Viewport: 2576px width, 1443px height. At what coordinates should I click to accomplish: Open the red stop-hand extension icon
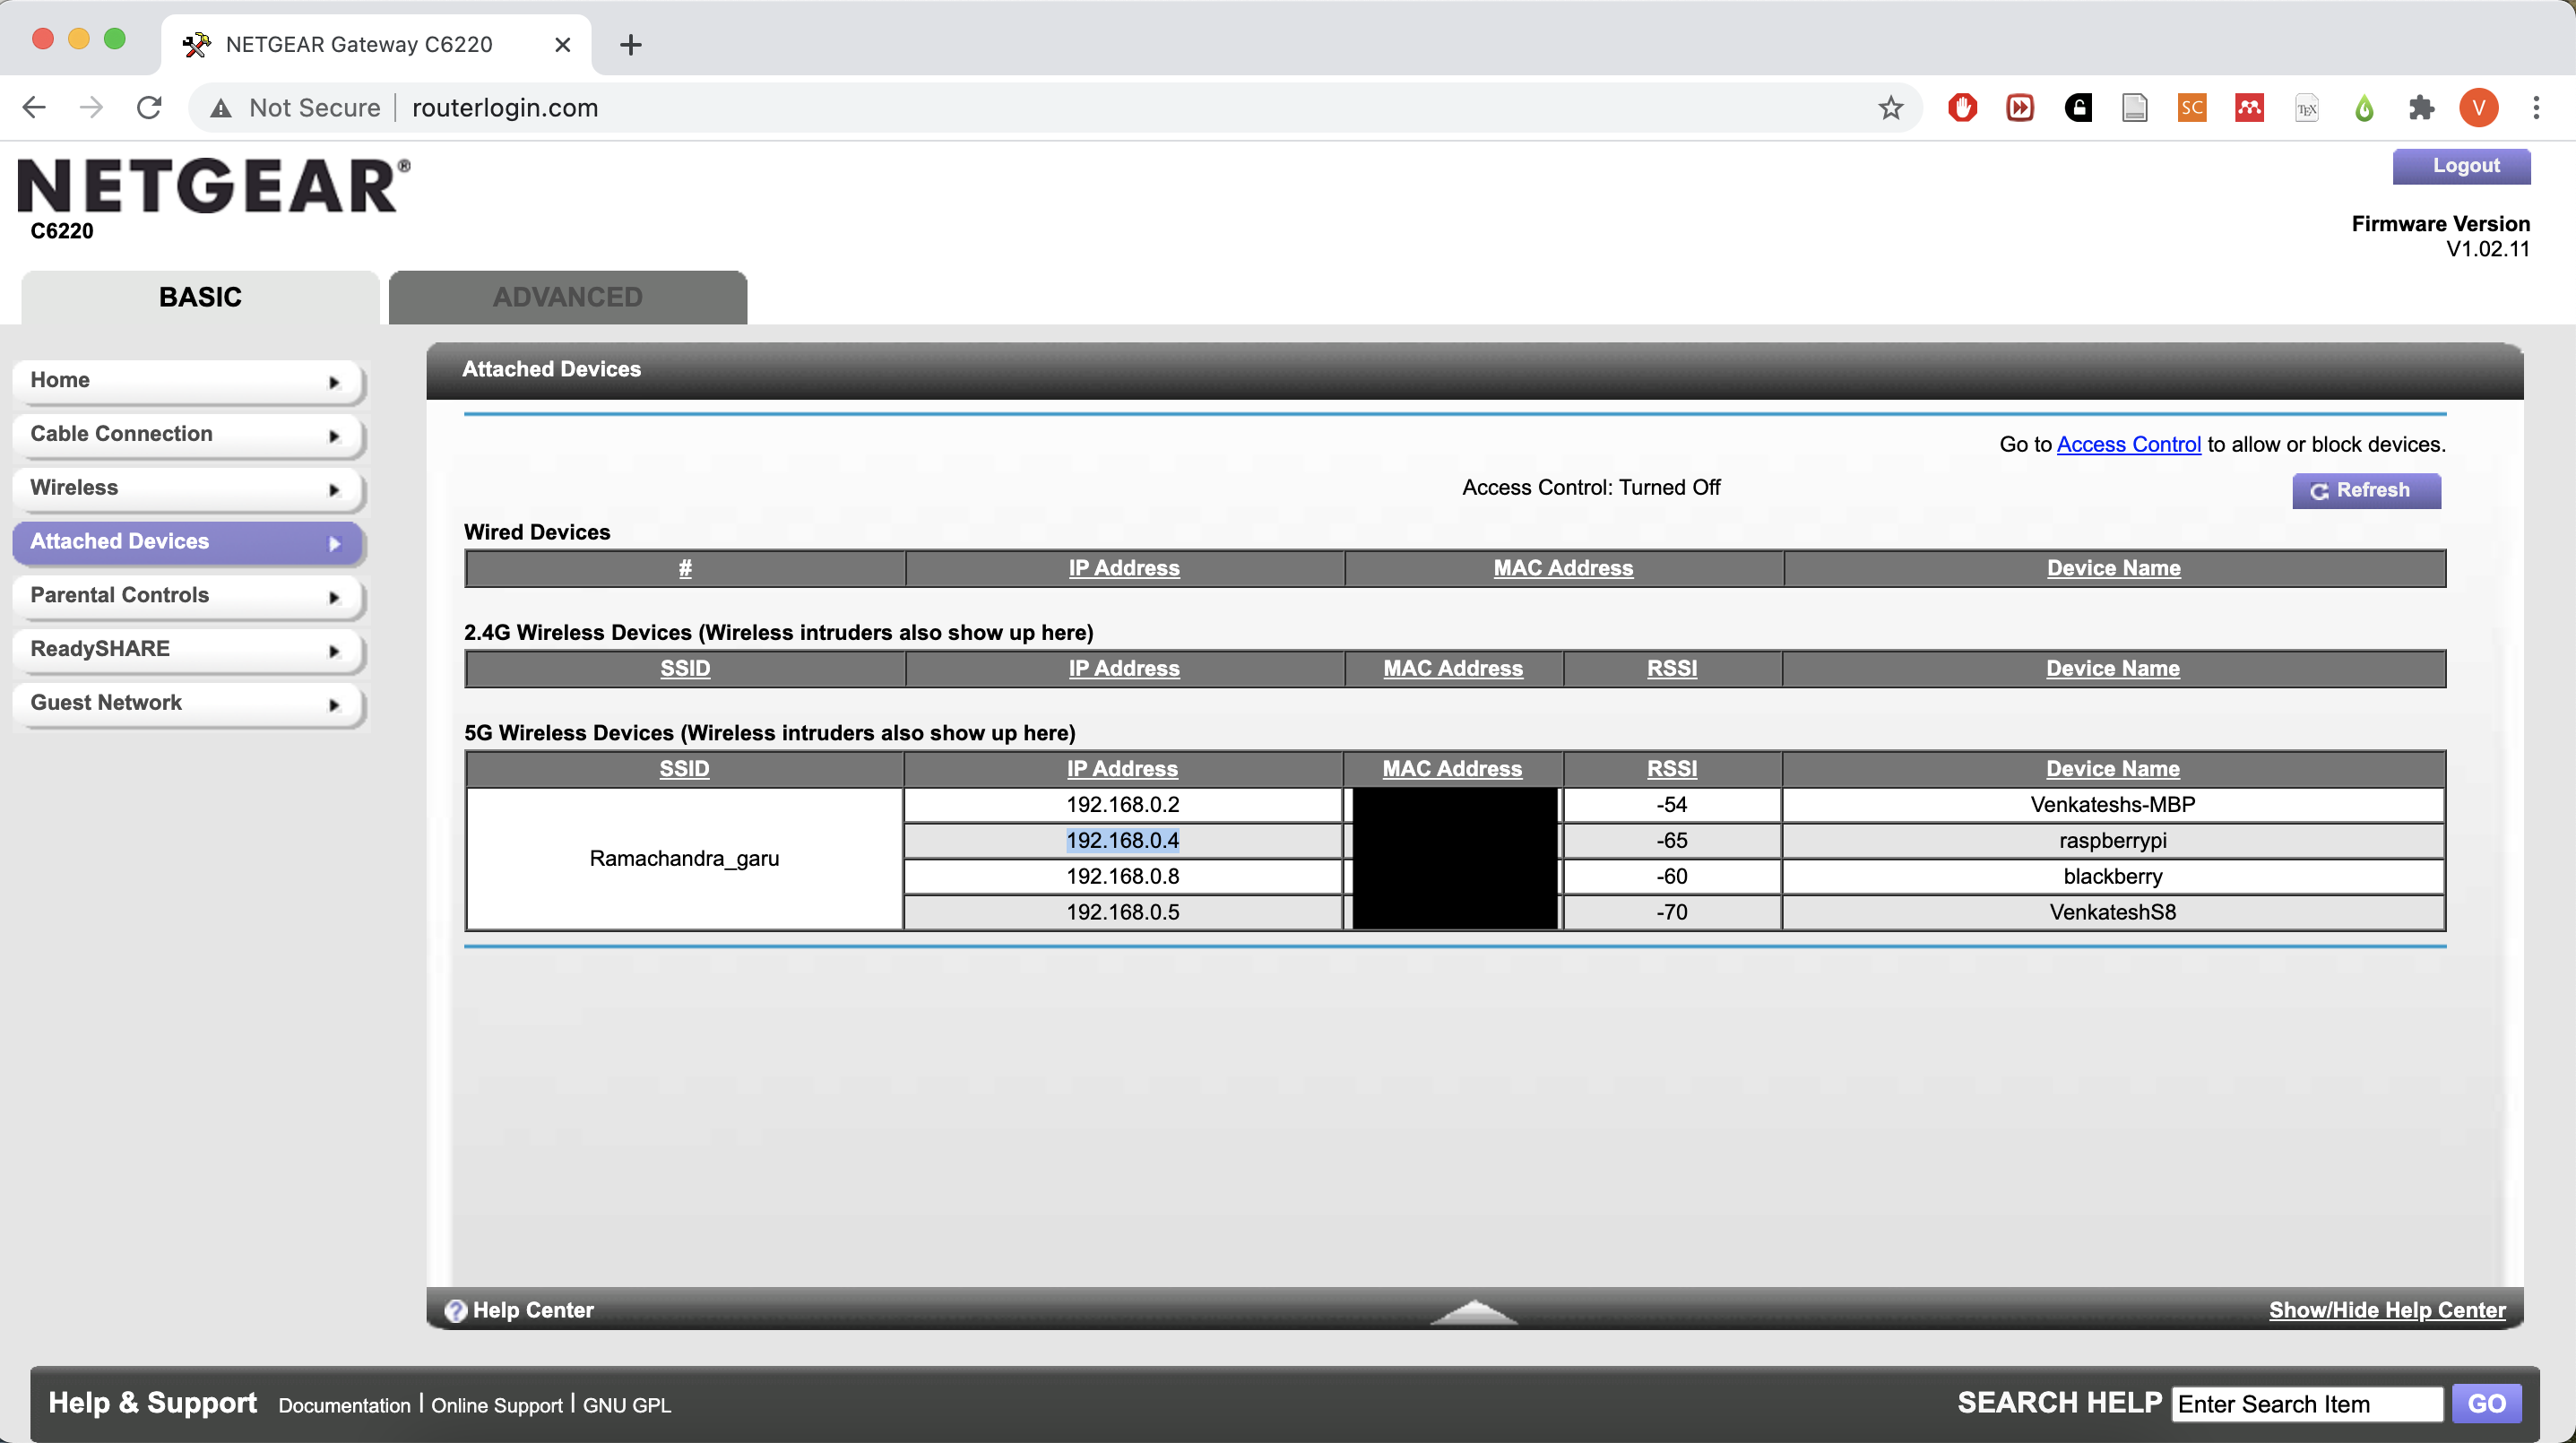point(1962,108)
